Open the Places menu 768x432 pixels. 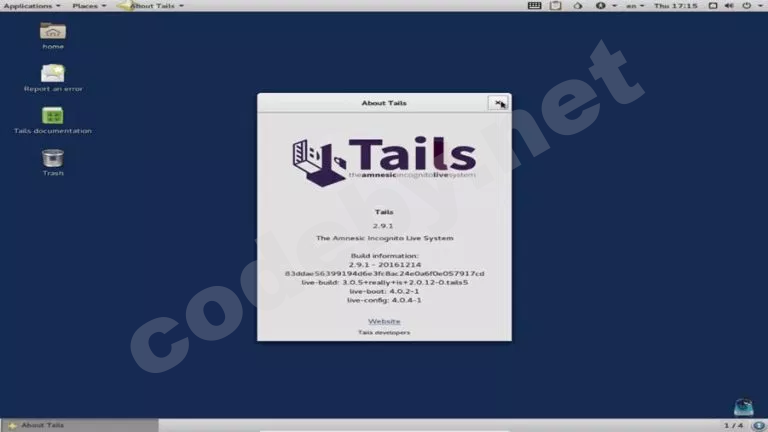click(x=89, y=6)
